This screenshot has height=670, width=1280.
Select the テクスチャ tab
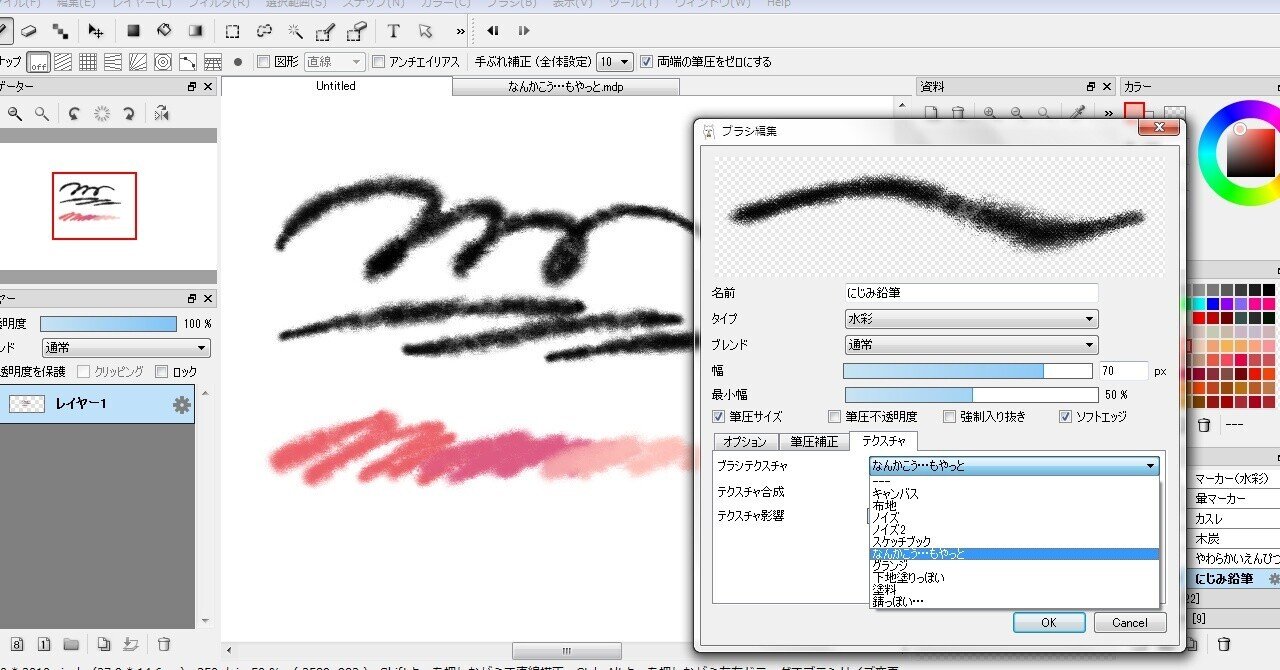coord(883,441)
